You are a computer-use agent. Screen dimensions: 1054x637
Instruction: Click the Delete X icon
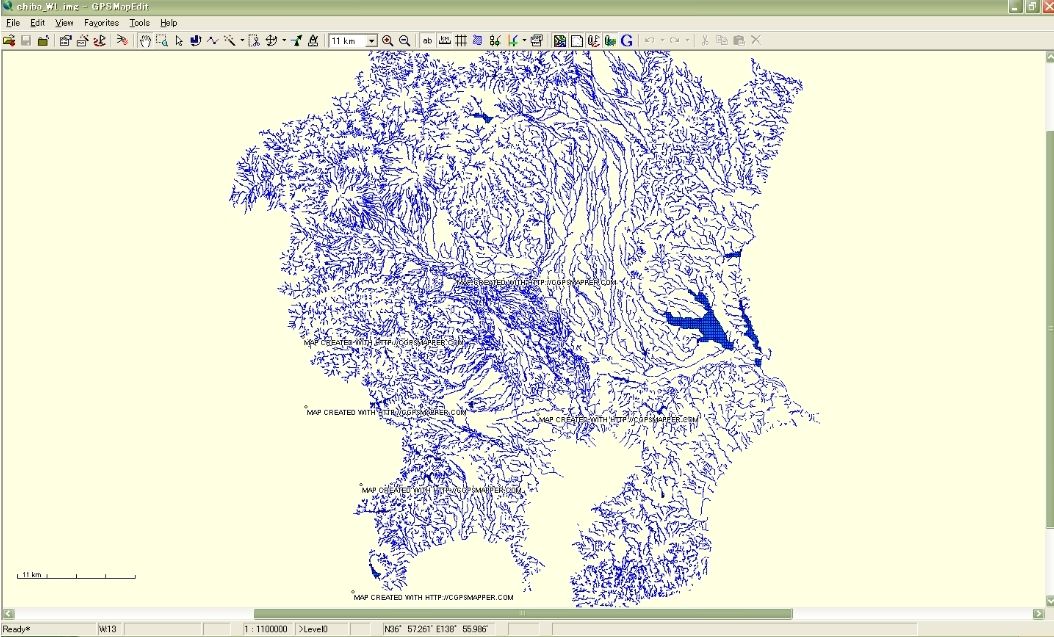click(x=756, y=40)
